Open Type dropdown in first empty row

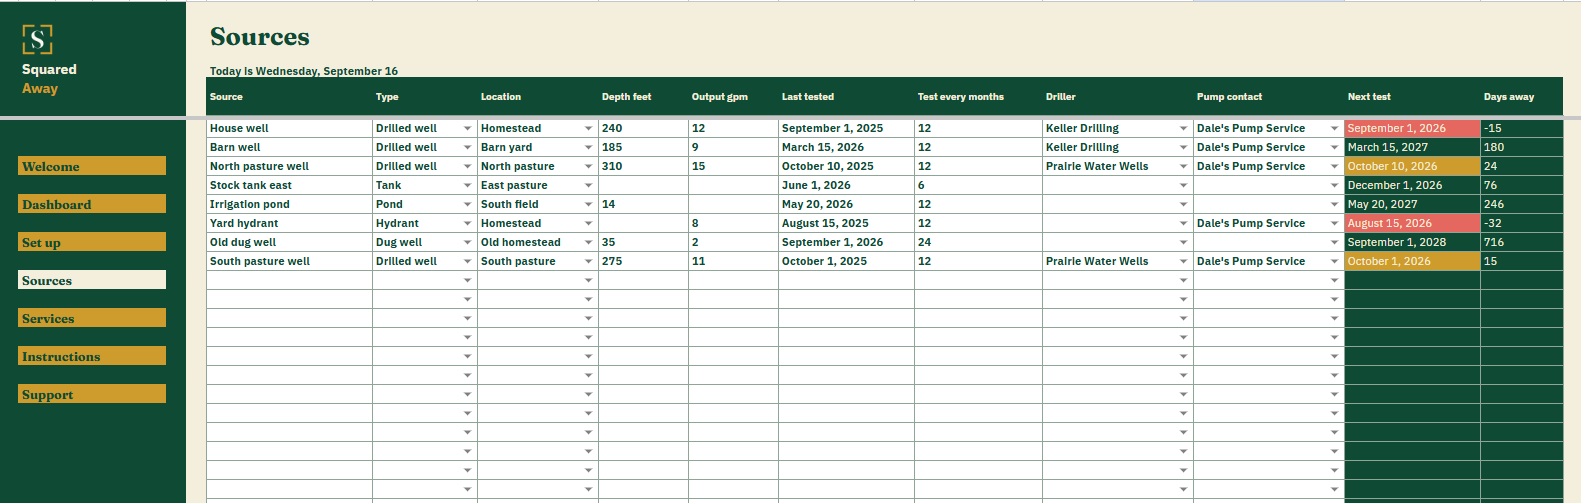pyautogui.click(x=467, y=281)
